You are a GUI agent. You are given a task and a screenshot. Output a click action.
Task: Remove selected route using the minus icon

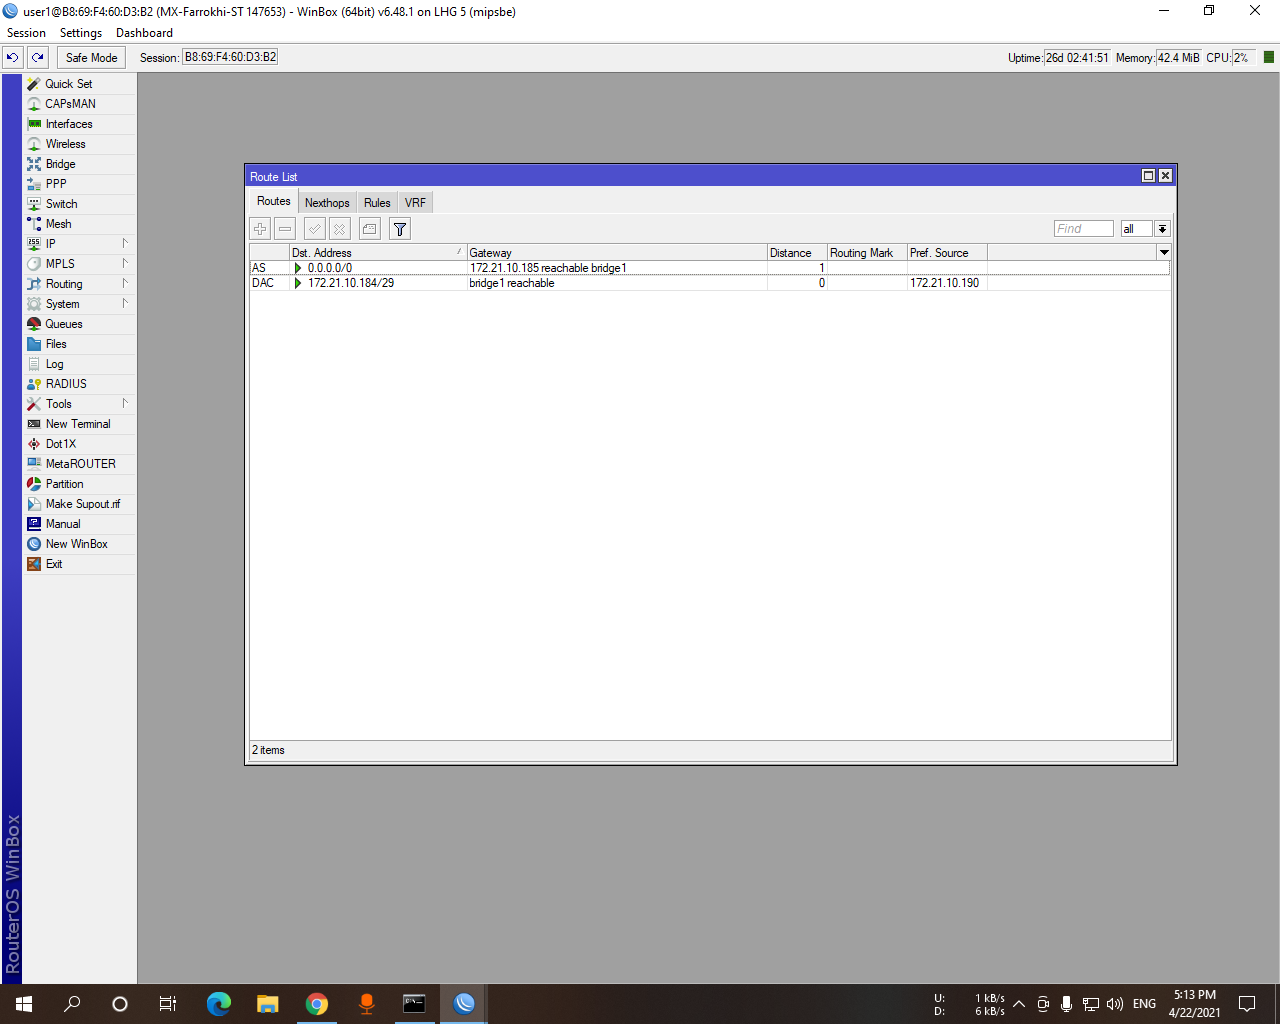pos(285,229)
